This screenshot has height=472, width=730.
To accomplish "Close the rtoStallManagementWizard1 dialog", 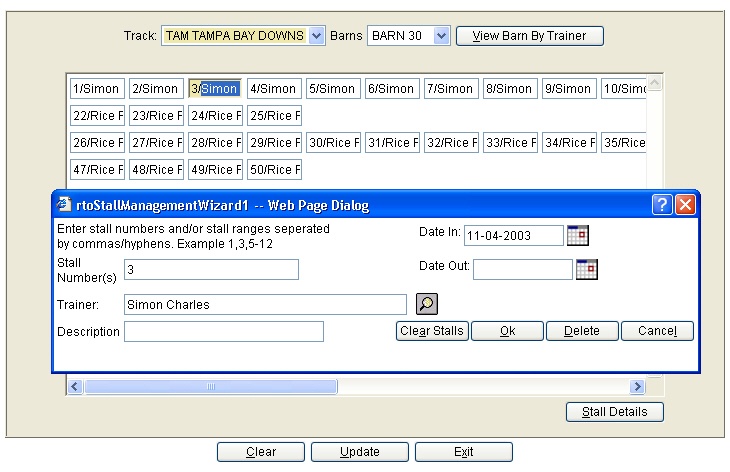I will [x=685, y=205].
